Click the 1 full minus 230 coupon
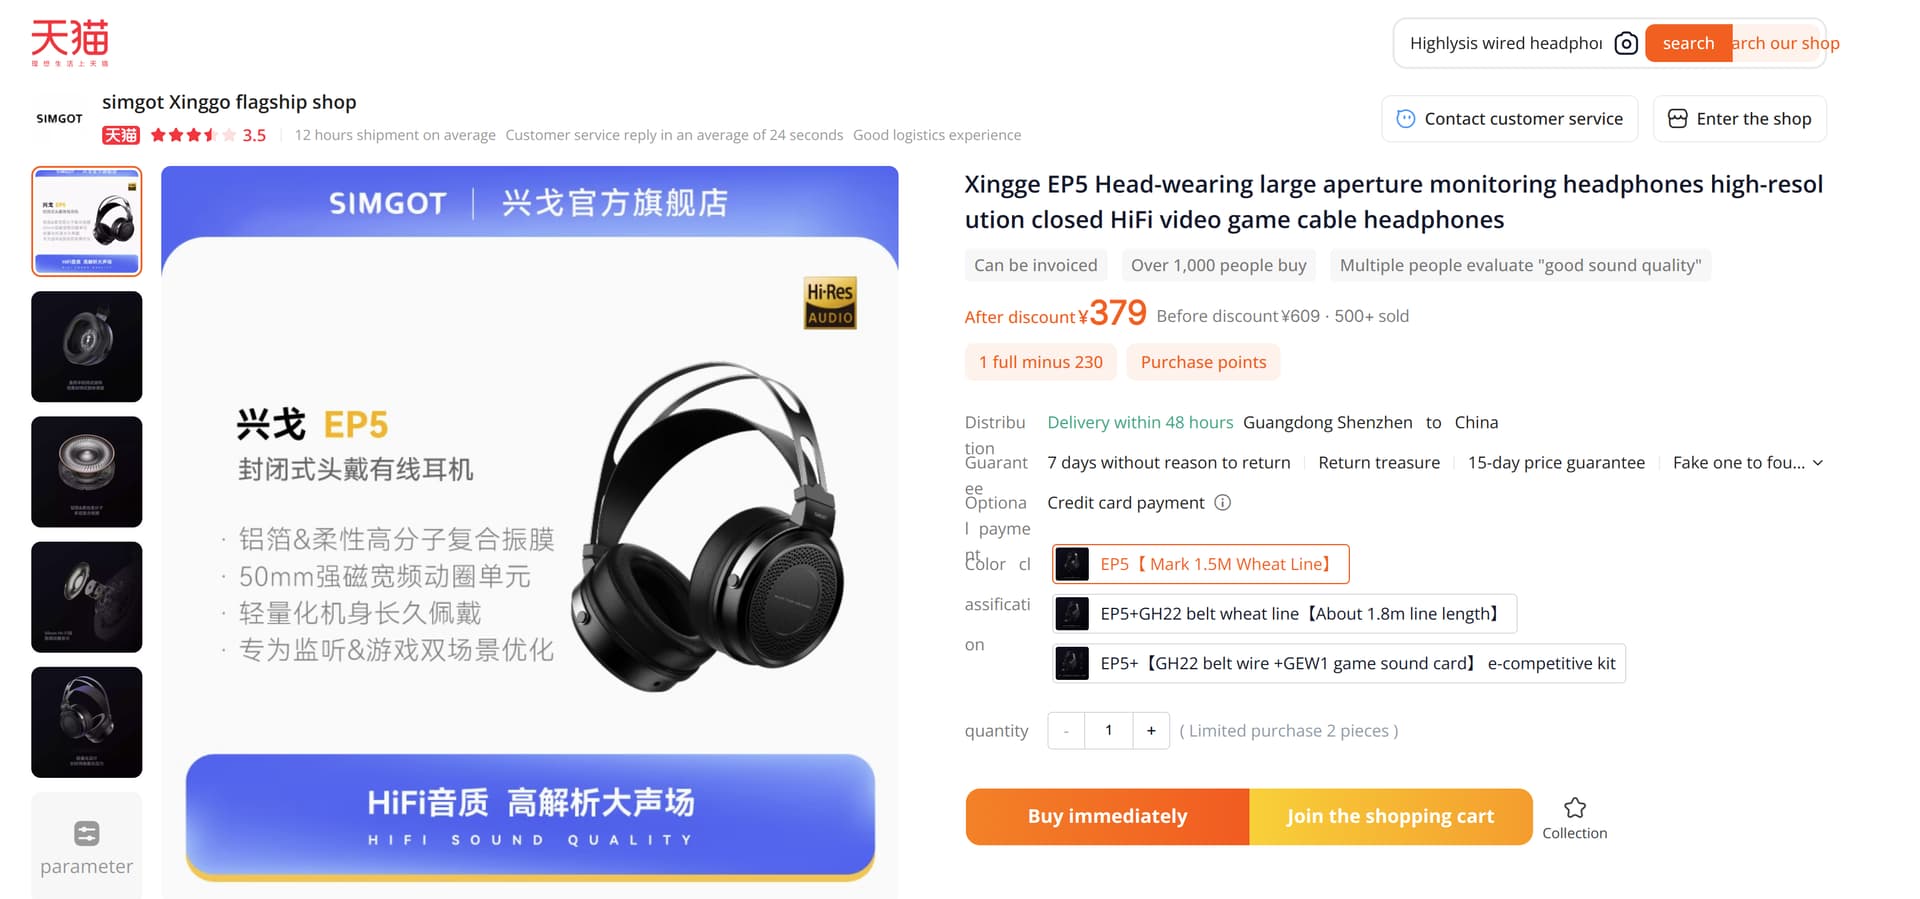Viewport: 1920px width, 899px height. (x=1040, y=362)
